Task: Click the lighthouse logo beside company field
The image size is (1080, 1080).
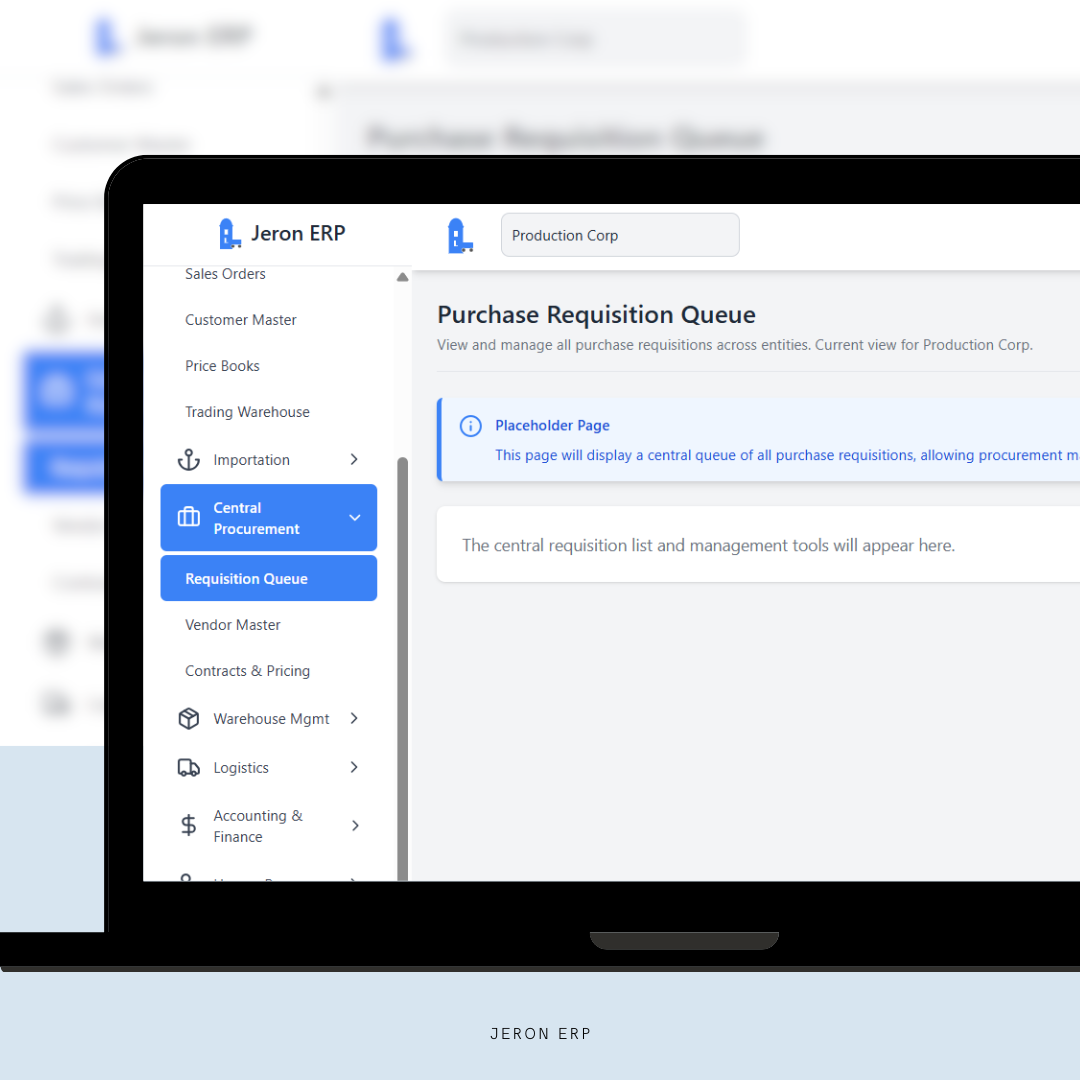Action: (x=460, y=236)
